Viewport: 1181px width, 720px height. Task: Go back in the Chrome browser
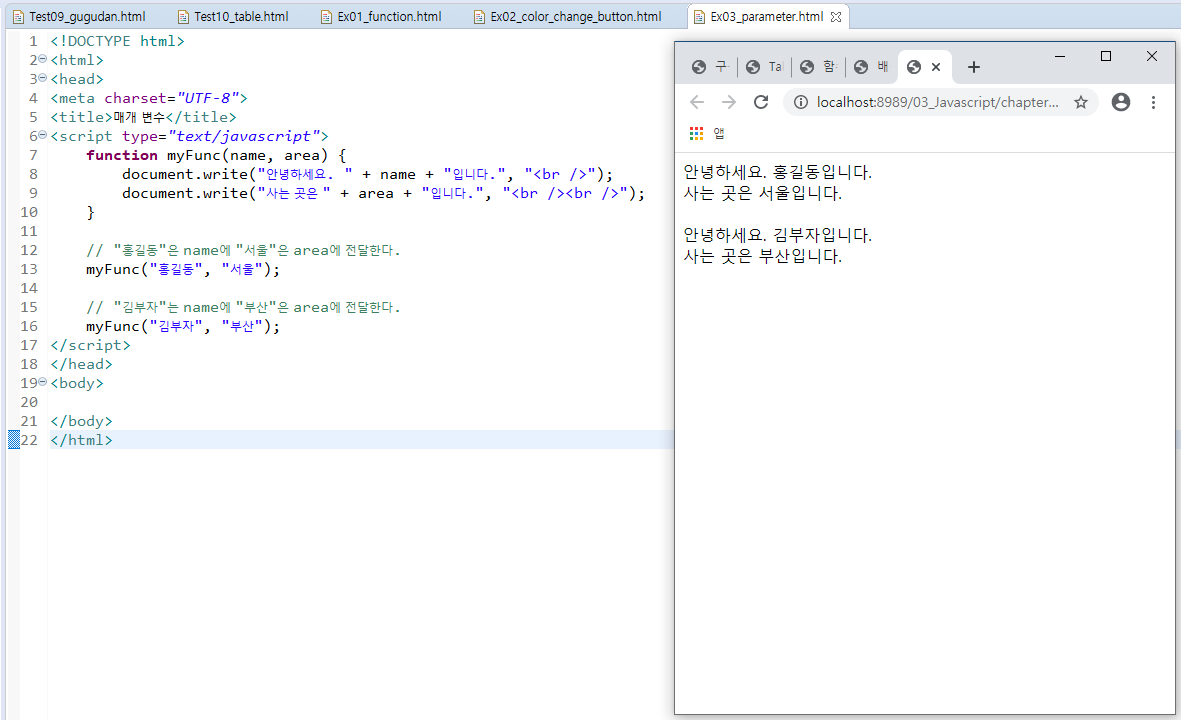point(697,102)
